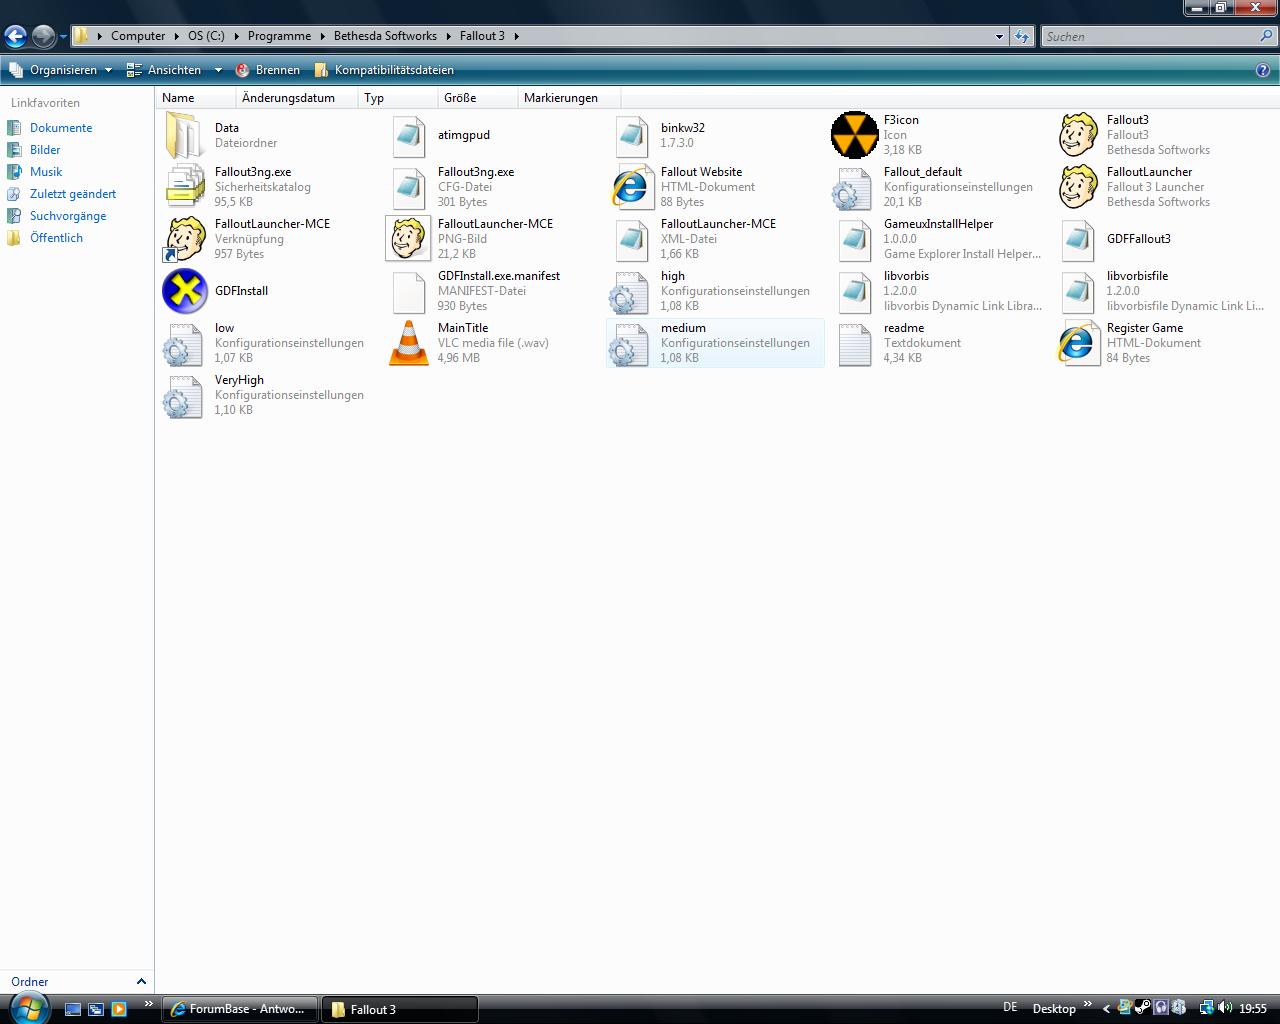Refresh the folder view with address bar button
Screen dimensions: 1280x1024
click(x=1021, y=36)
